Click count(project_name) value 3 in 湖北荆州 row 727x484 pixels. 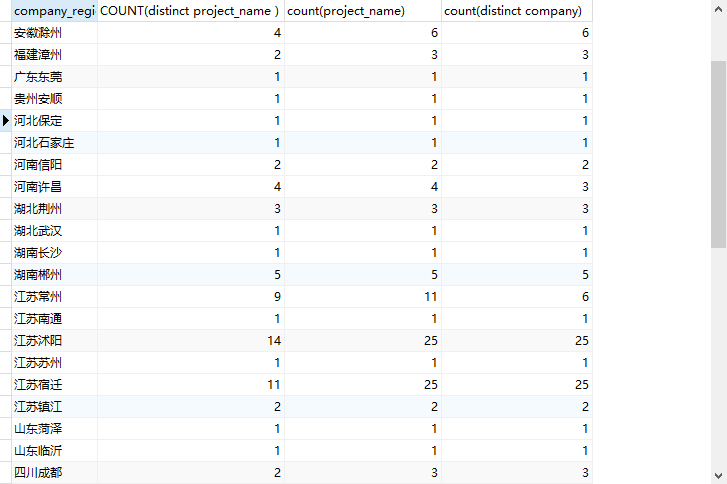363,209
